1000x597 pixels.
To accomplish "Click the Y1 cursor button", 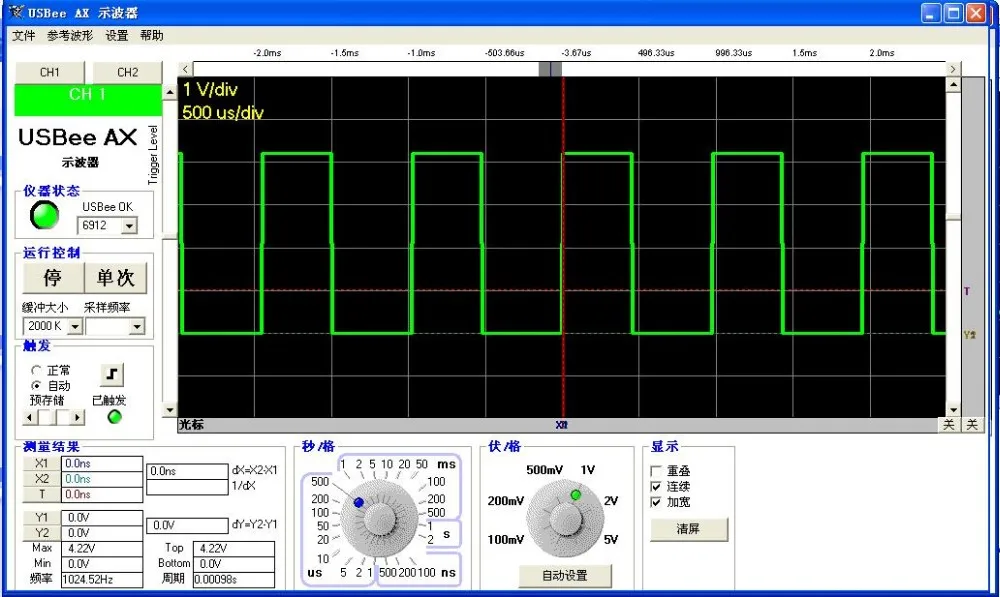I will click(41, 517).
